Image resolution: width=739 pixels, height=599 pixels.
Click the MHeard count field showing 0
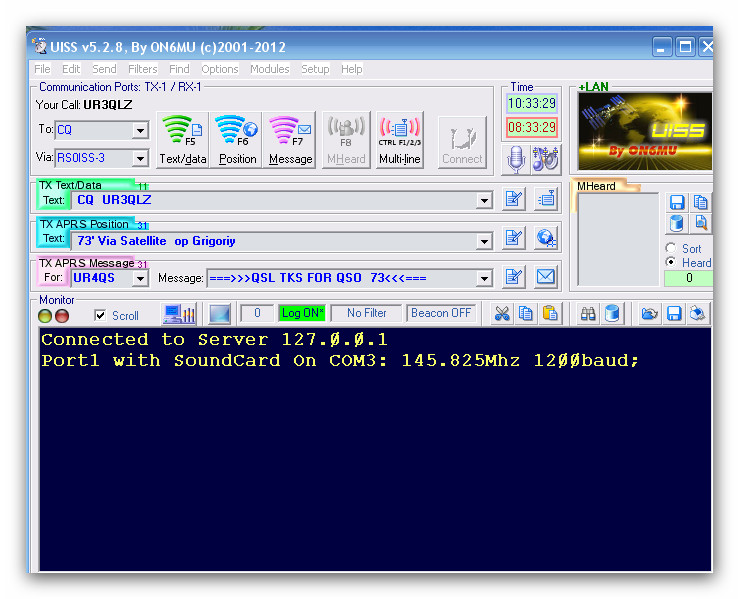[x=689, y=278]
